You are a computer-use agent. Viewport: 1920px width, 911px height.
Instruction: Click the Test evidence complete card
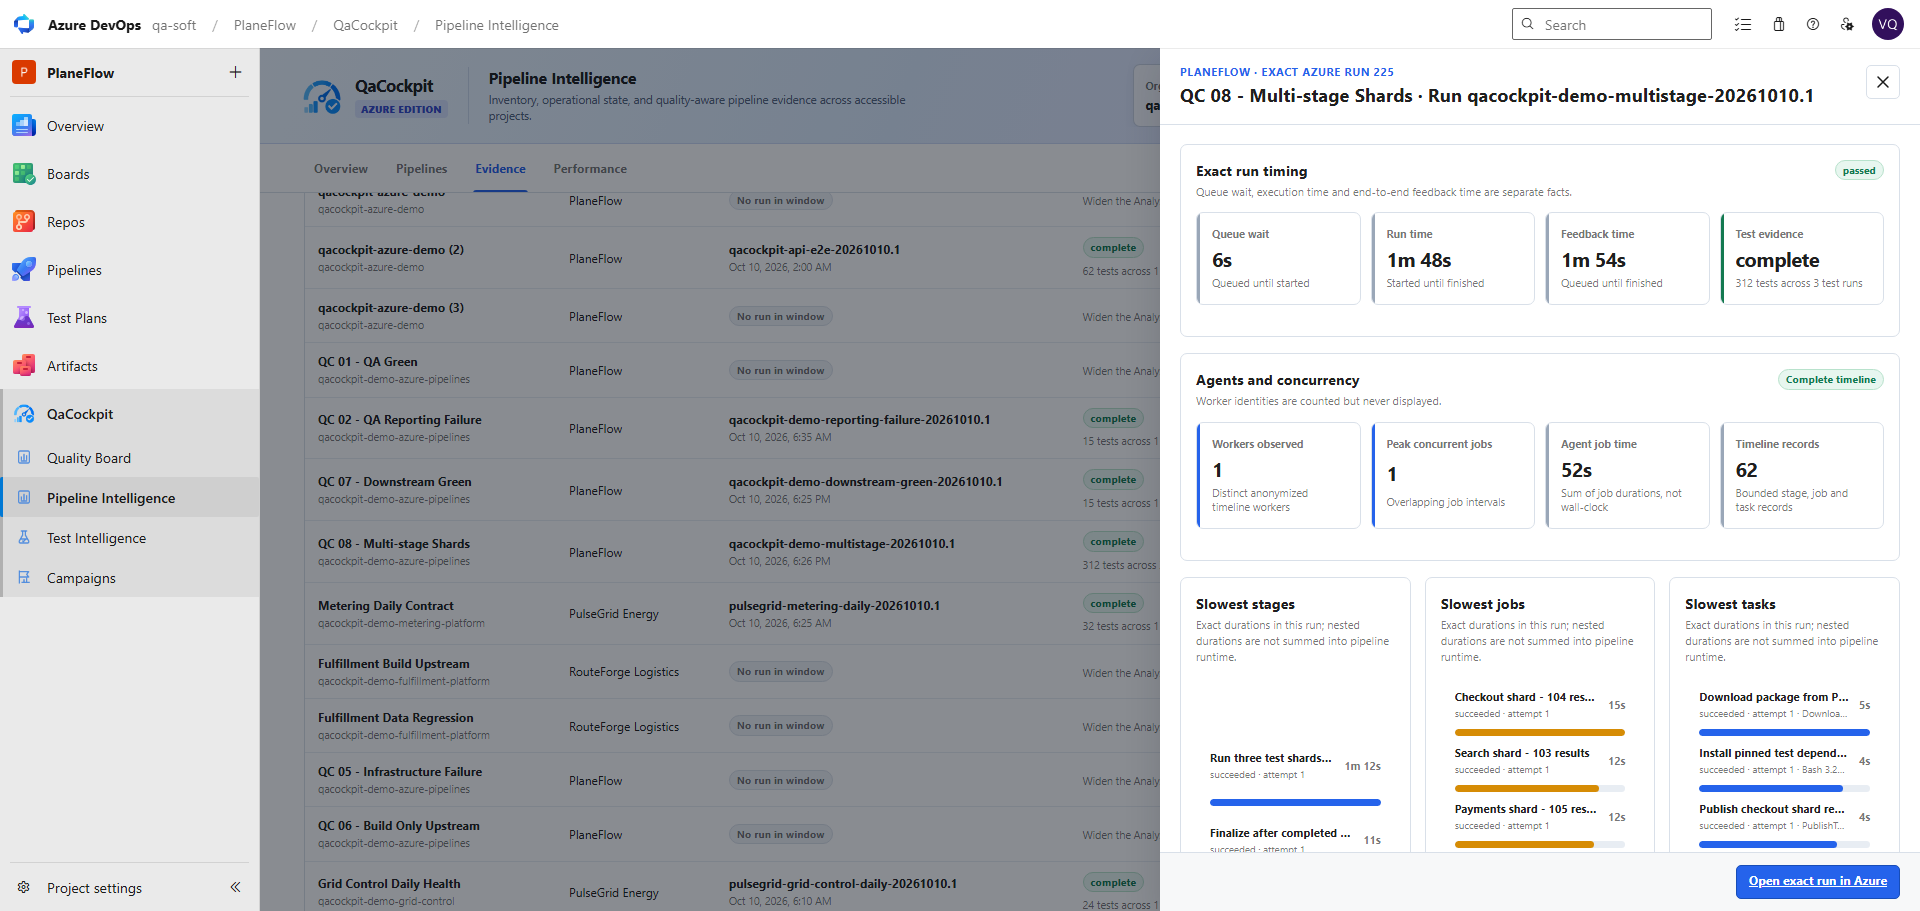1802,258
